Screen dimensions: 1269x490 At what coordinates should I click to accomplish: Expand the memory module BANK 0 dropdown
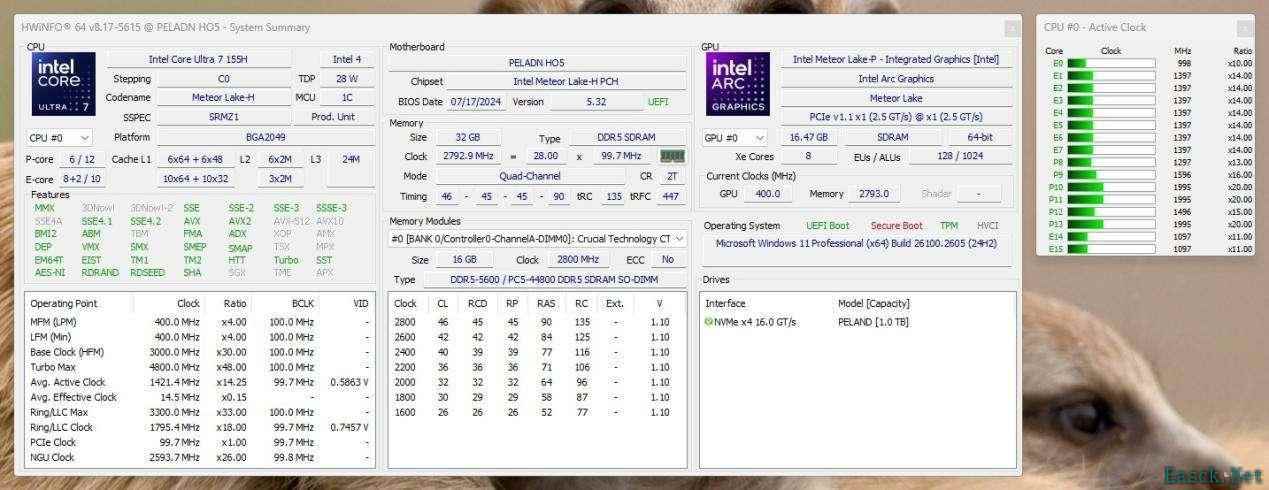tap(538, 239)
